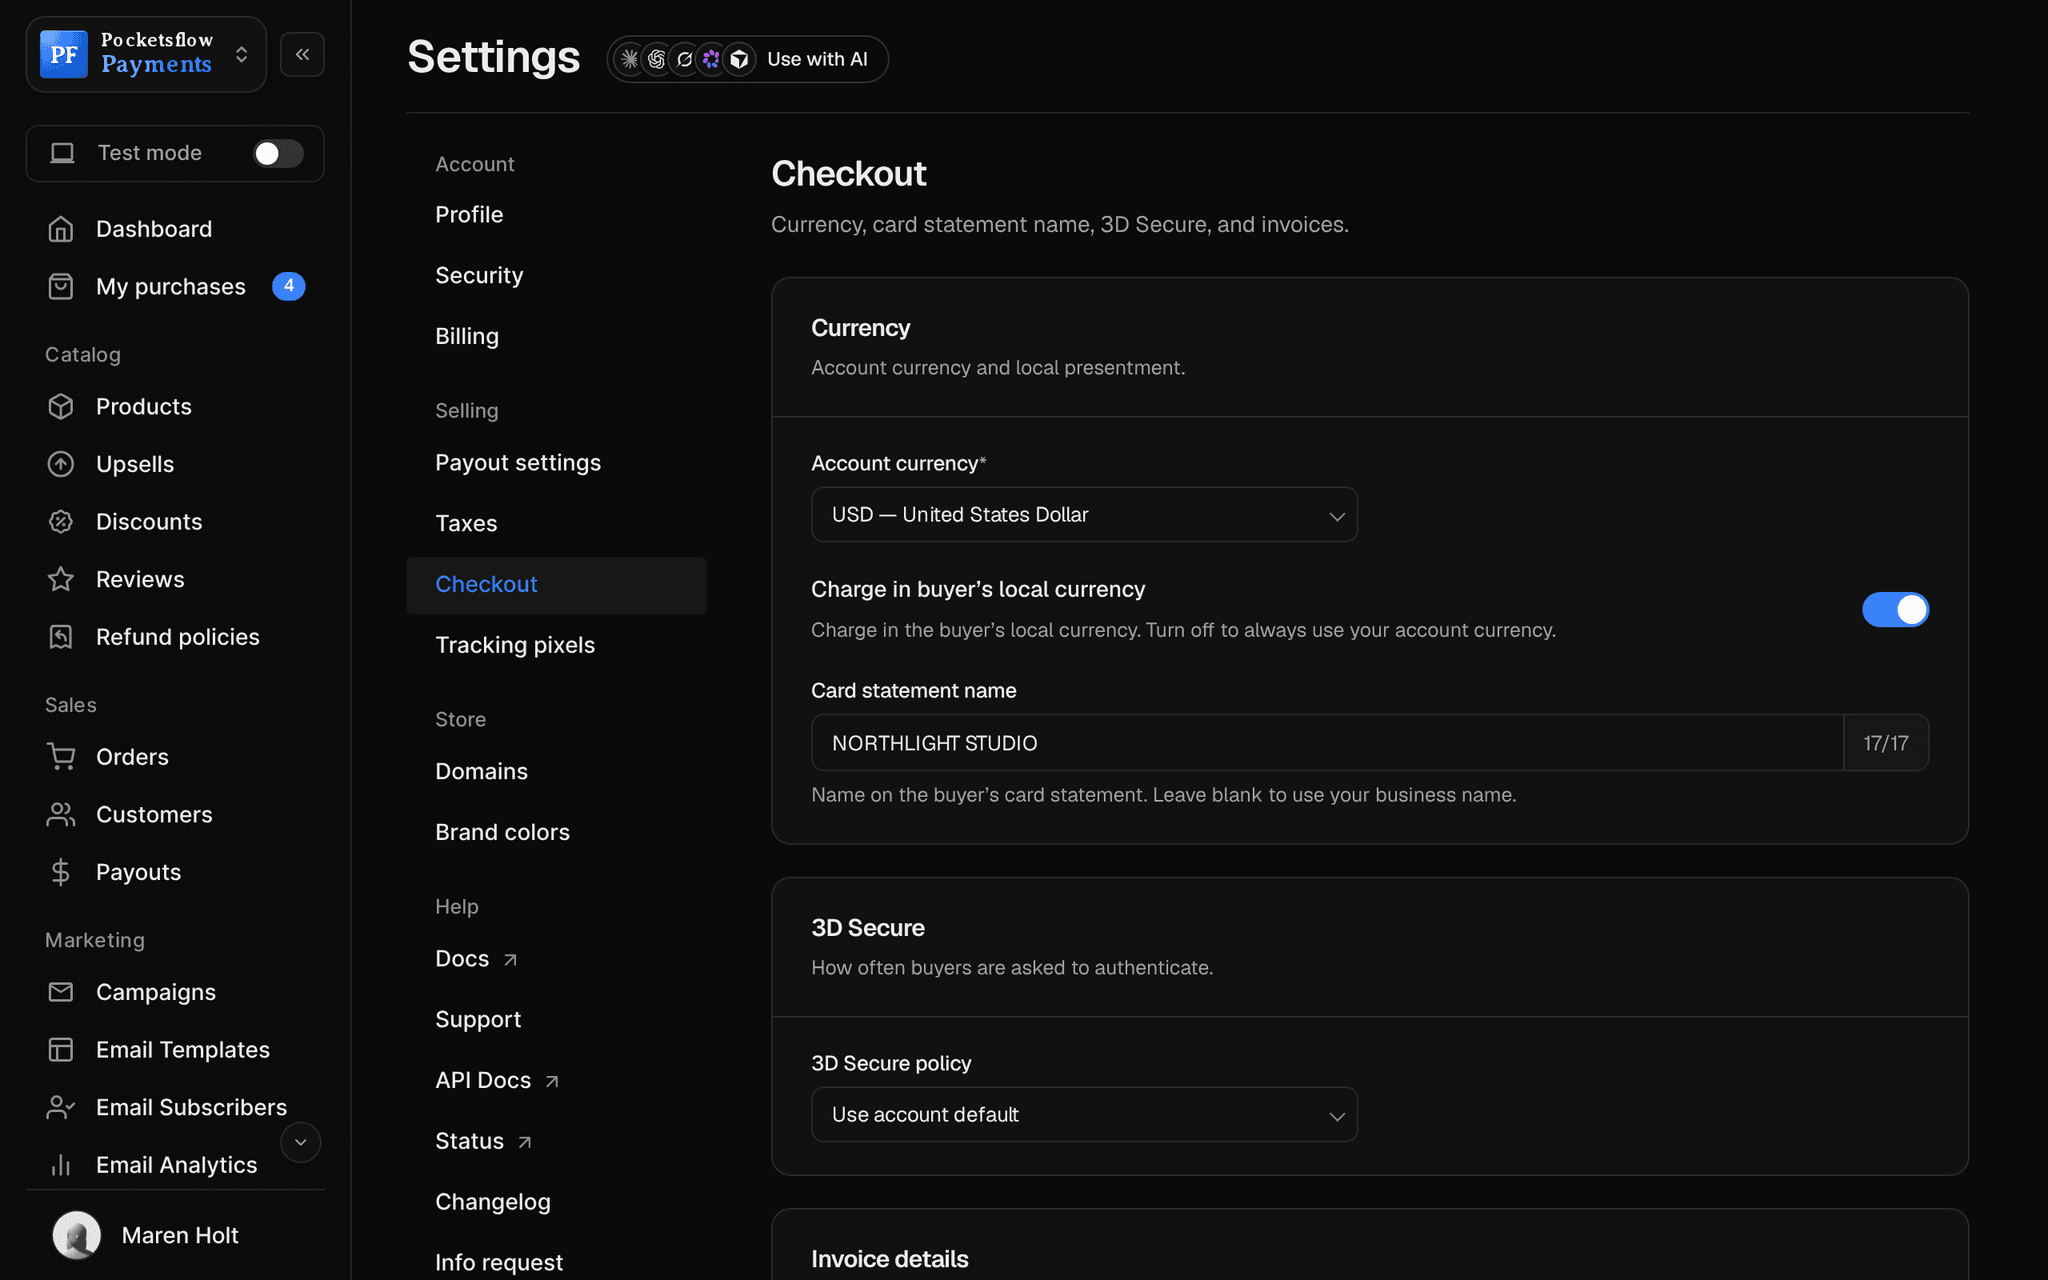Open the Pocketsflow Payments workspace switcher
Viewport: 2048px width, 1280px height.
click(146, 54)
